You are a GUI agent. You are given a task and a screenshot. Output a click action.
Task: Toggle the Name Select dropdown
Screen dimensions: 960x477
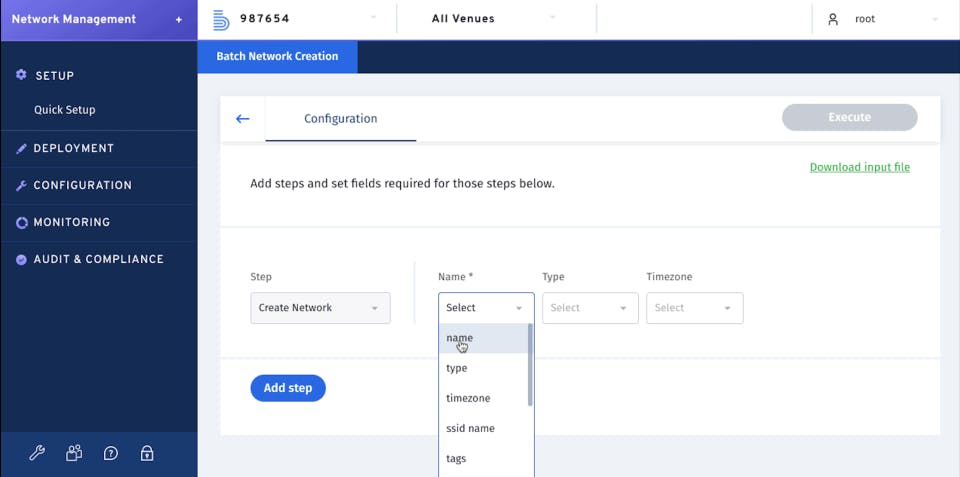(486, 308)
